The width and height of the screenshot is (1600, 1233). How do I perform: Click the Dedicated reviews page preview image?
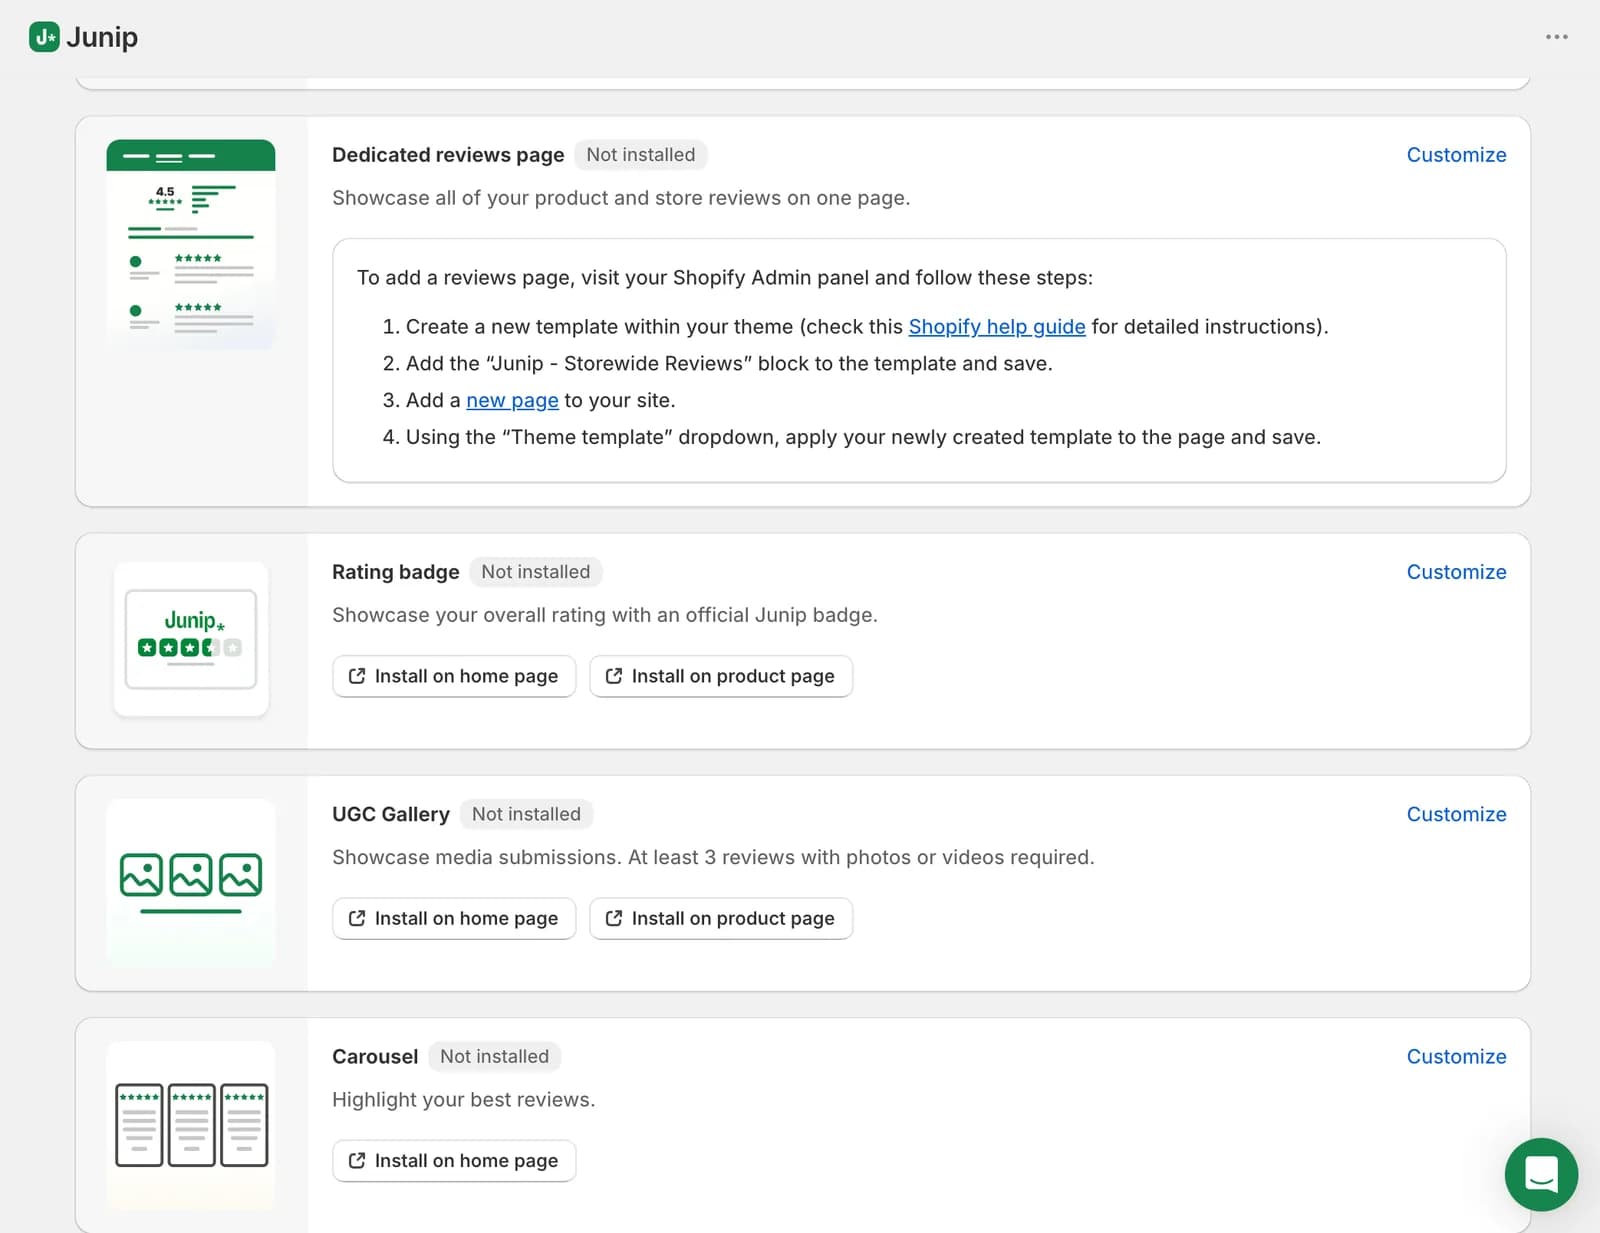coord(191,244)
